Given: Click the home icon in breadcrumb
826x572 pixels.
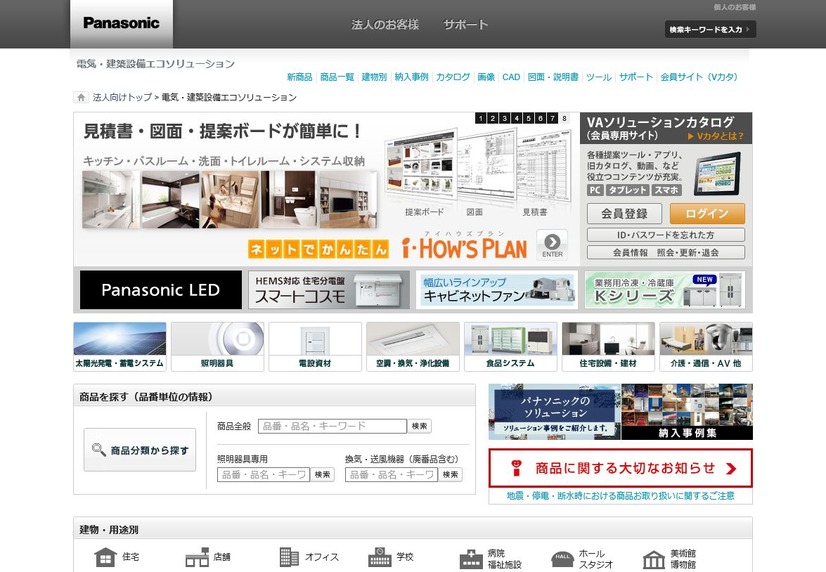Looking at the screenshot, I should pos(81,97).
